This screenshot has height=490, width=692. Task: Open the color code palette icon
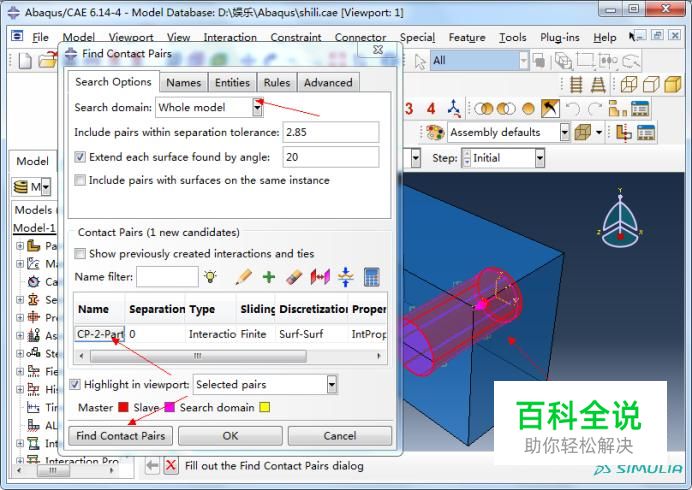tap(435, 132)
